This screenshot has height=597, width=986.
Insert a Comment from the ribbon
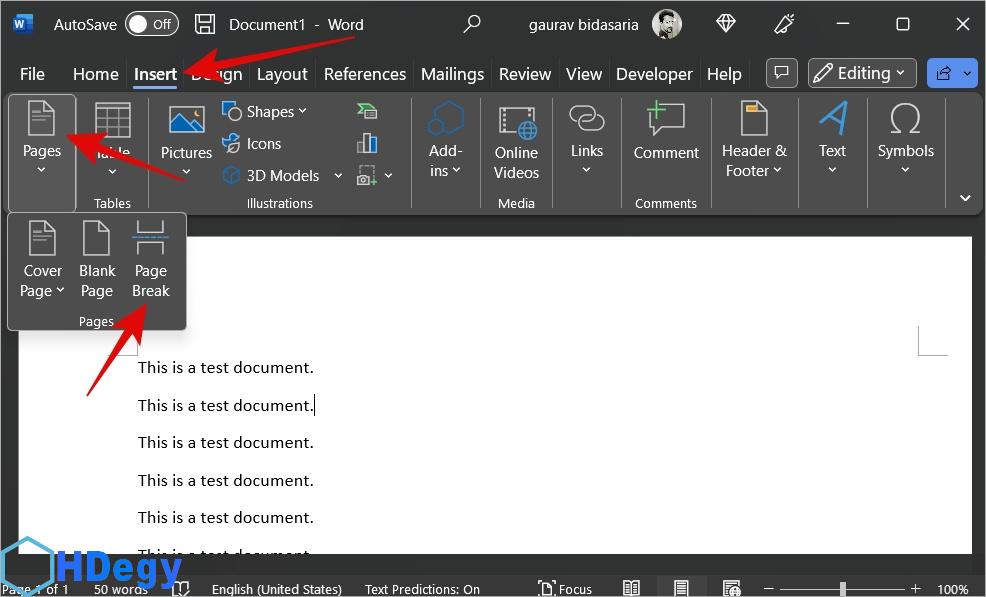665,133
